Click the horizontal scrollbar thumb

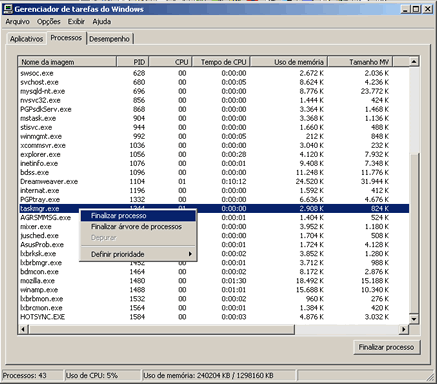coord(162,329)
